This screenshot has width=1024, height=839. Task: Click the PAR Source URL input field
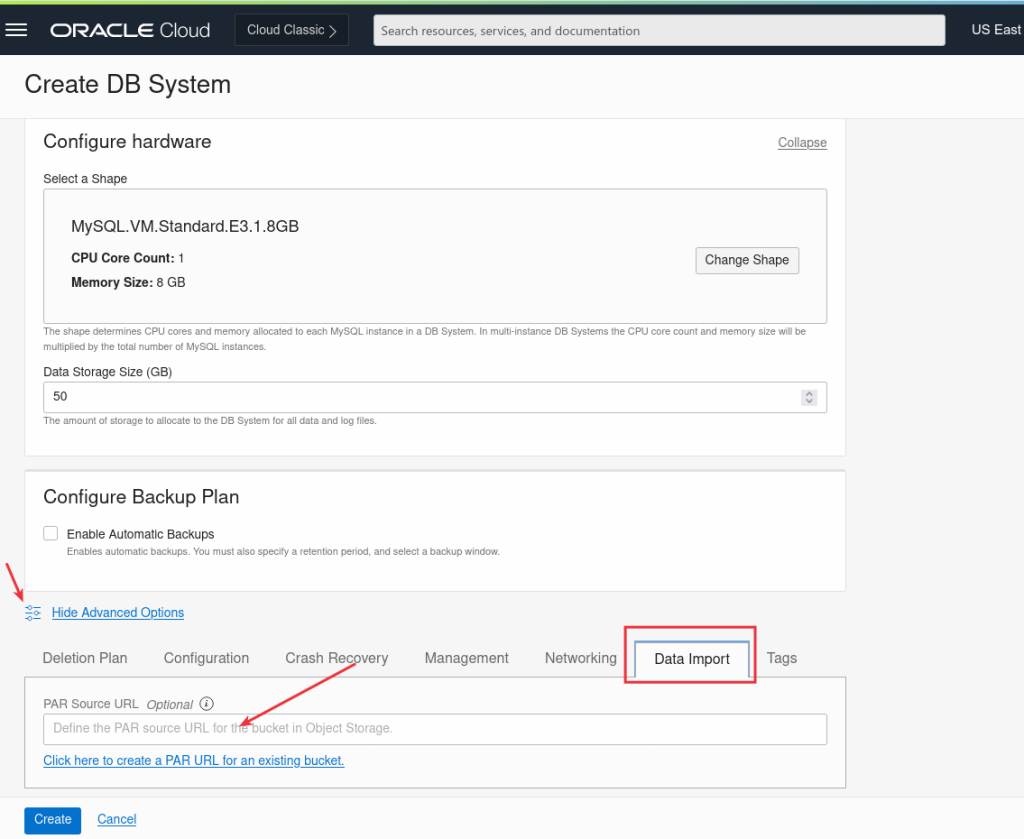coord(434,729)
